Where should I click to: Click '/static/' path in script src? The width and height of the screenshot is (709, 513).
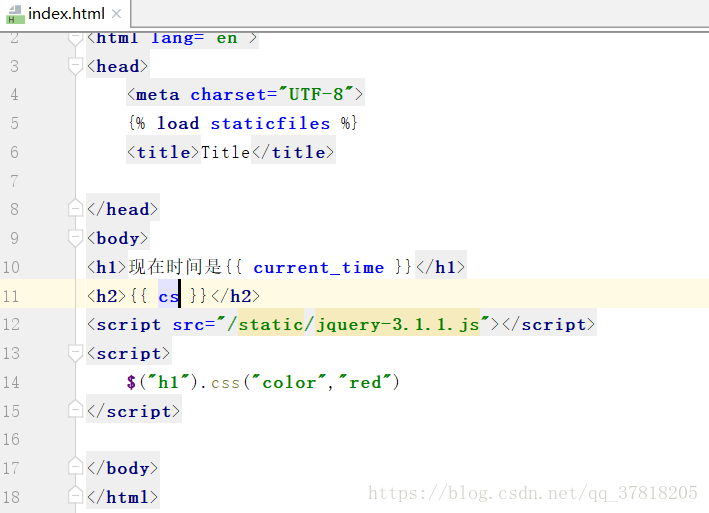pos(271,325)
